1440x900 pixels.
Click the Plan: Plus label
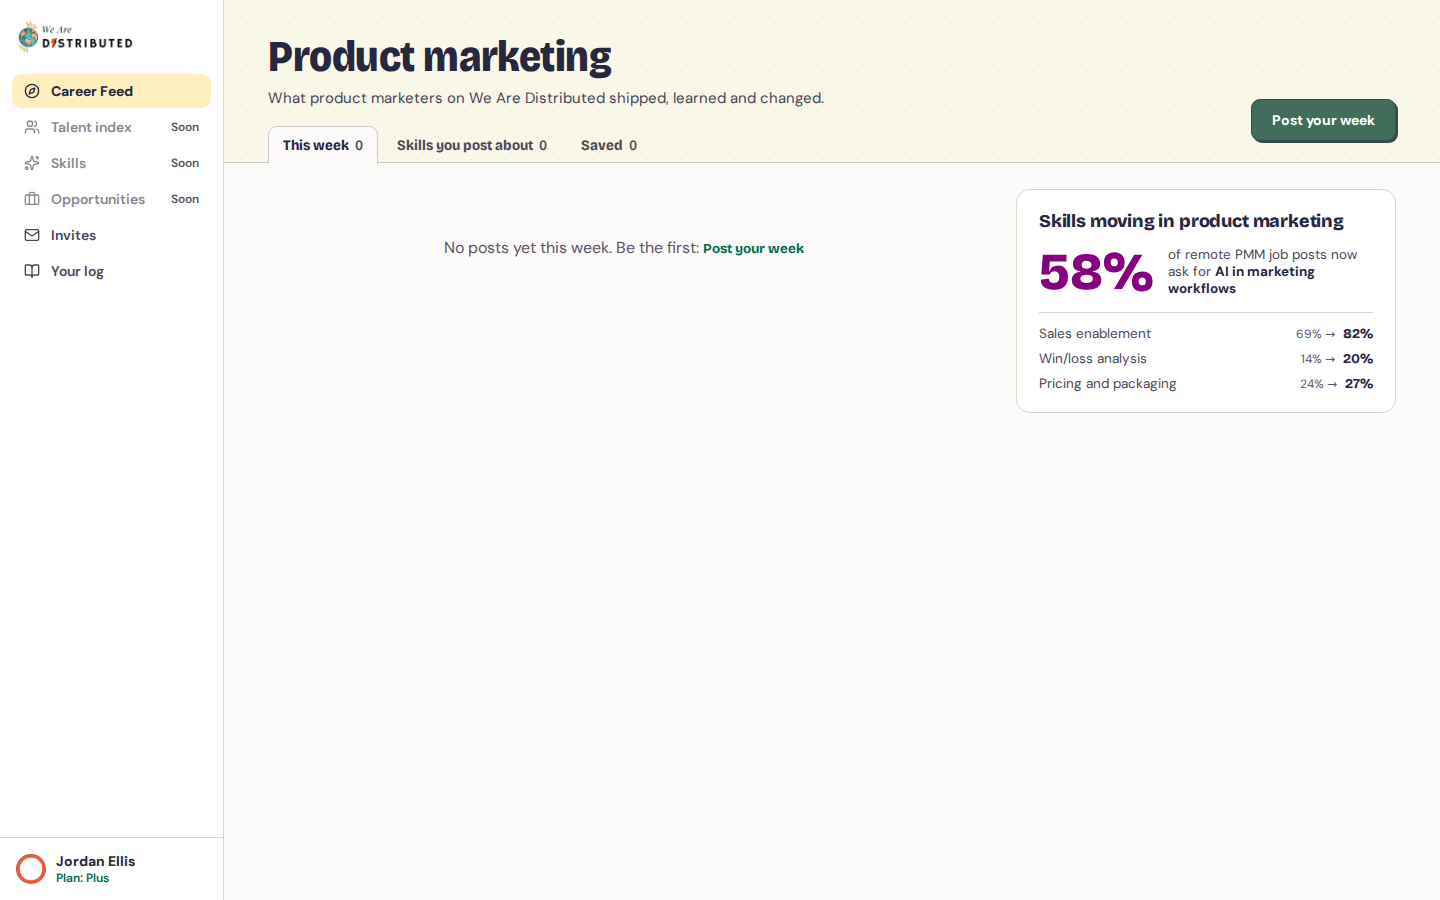tap(83, 878)
